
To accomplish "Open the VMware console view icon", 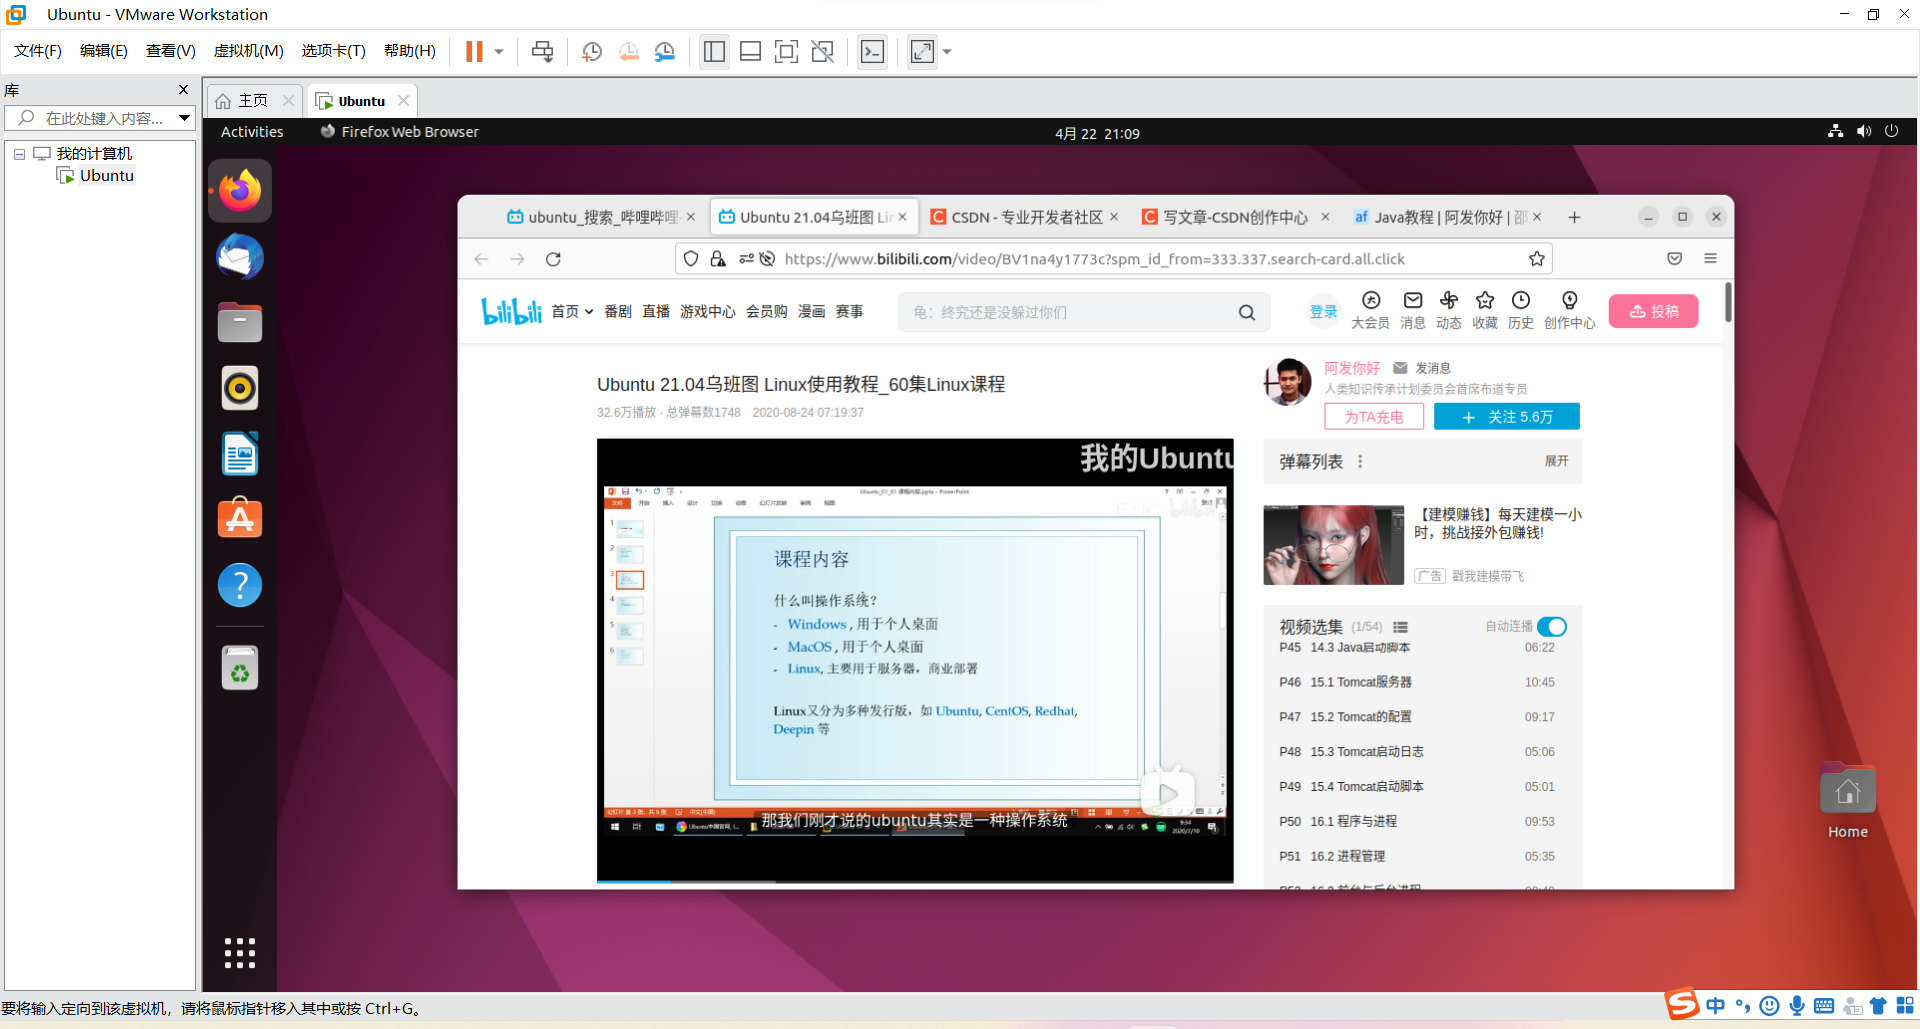I will (872, 51).
